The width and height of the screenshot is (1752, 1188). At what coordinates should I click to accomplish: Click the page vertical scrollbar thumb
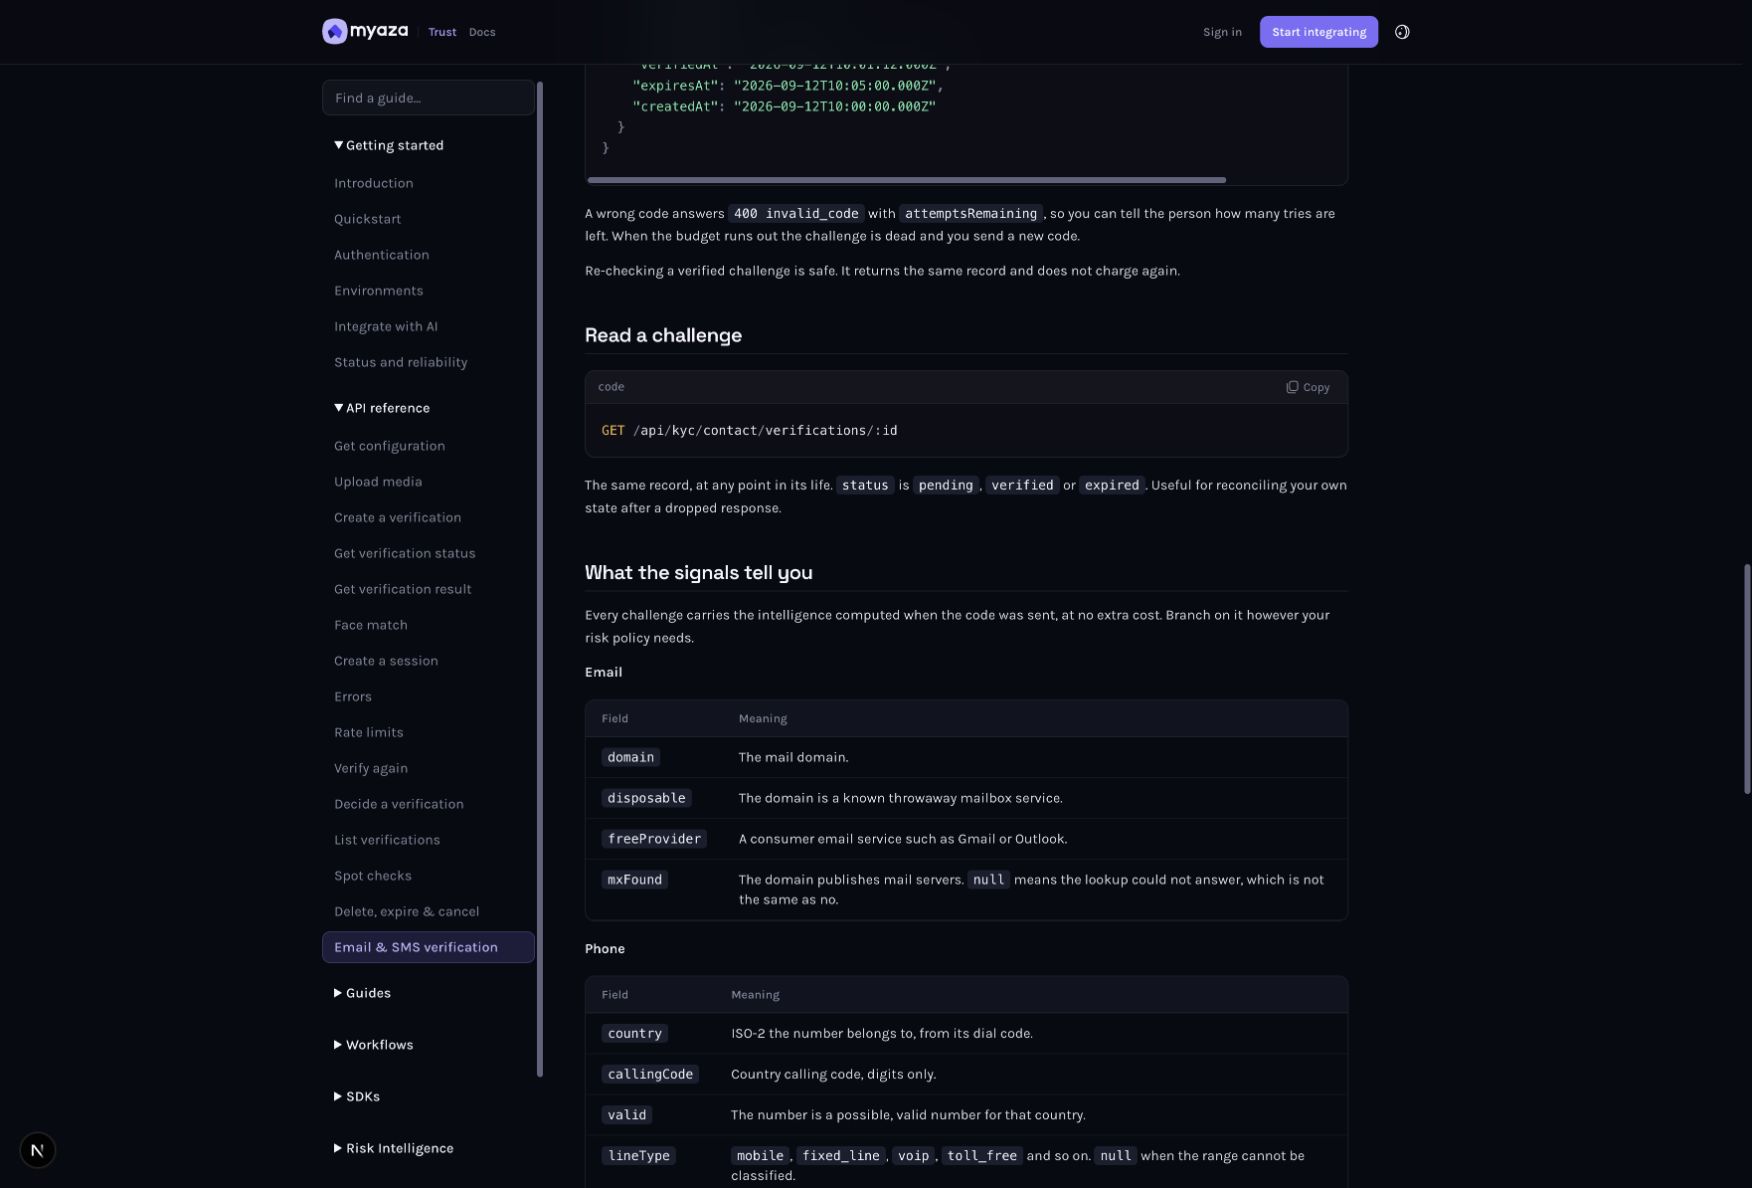[1747, 679]
